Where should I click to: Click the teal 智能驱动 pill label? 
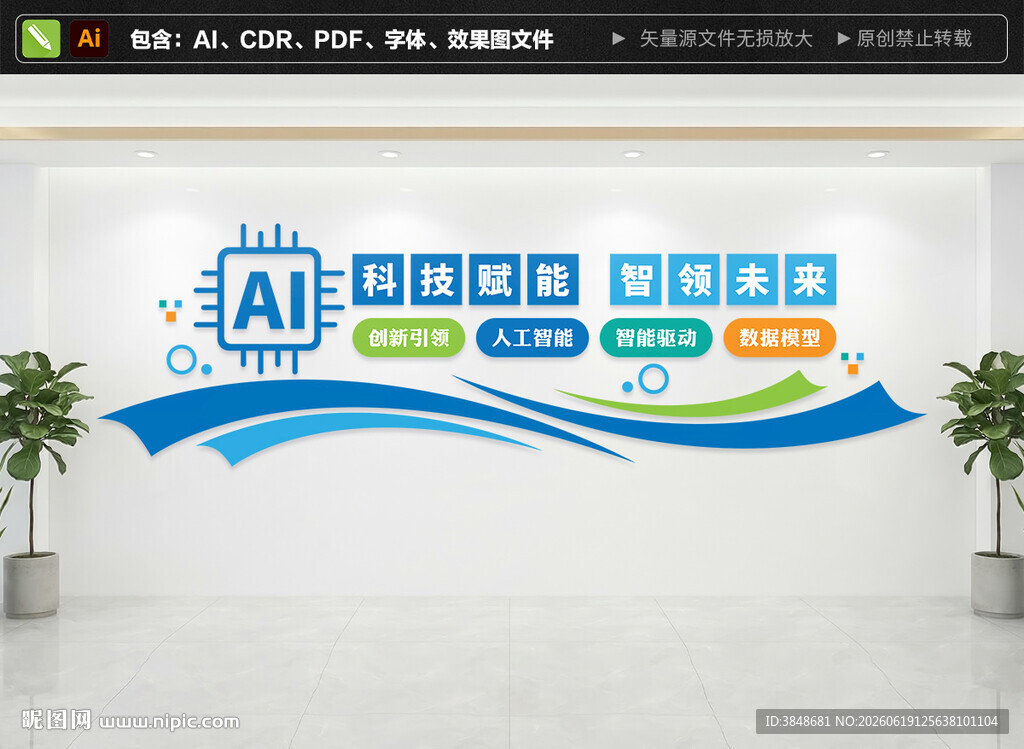pos(656,338)
